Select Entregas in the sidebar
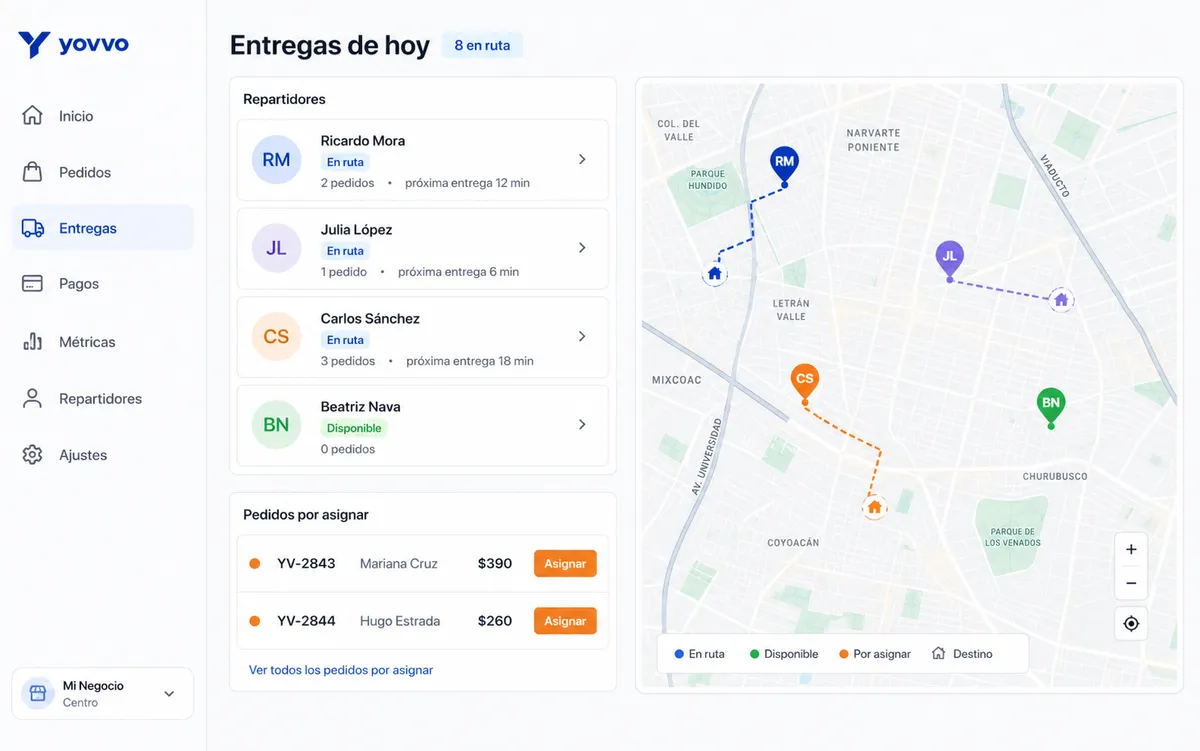Viewport: 1200px width, 751px height. pyautogui.click(x=102, y=228)
